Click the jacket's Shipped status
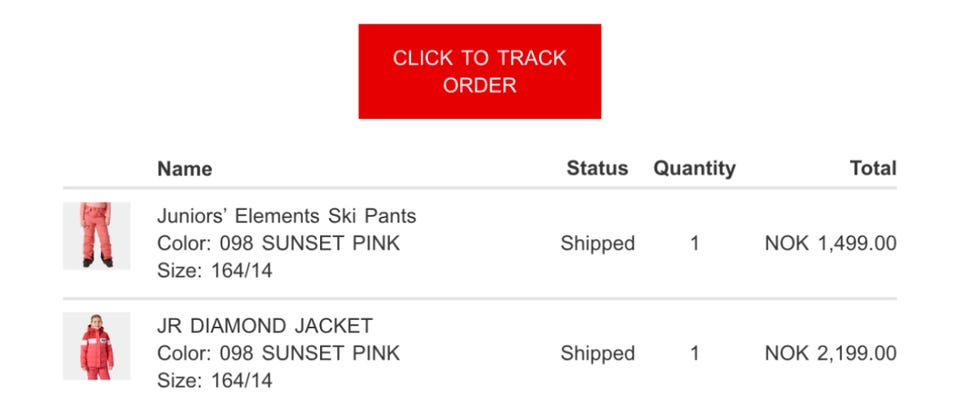 point(597,353)
